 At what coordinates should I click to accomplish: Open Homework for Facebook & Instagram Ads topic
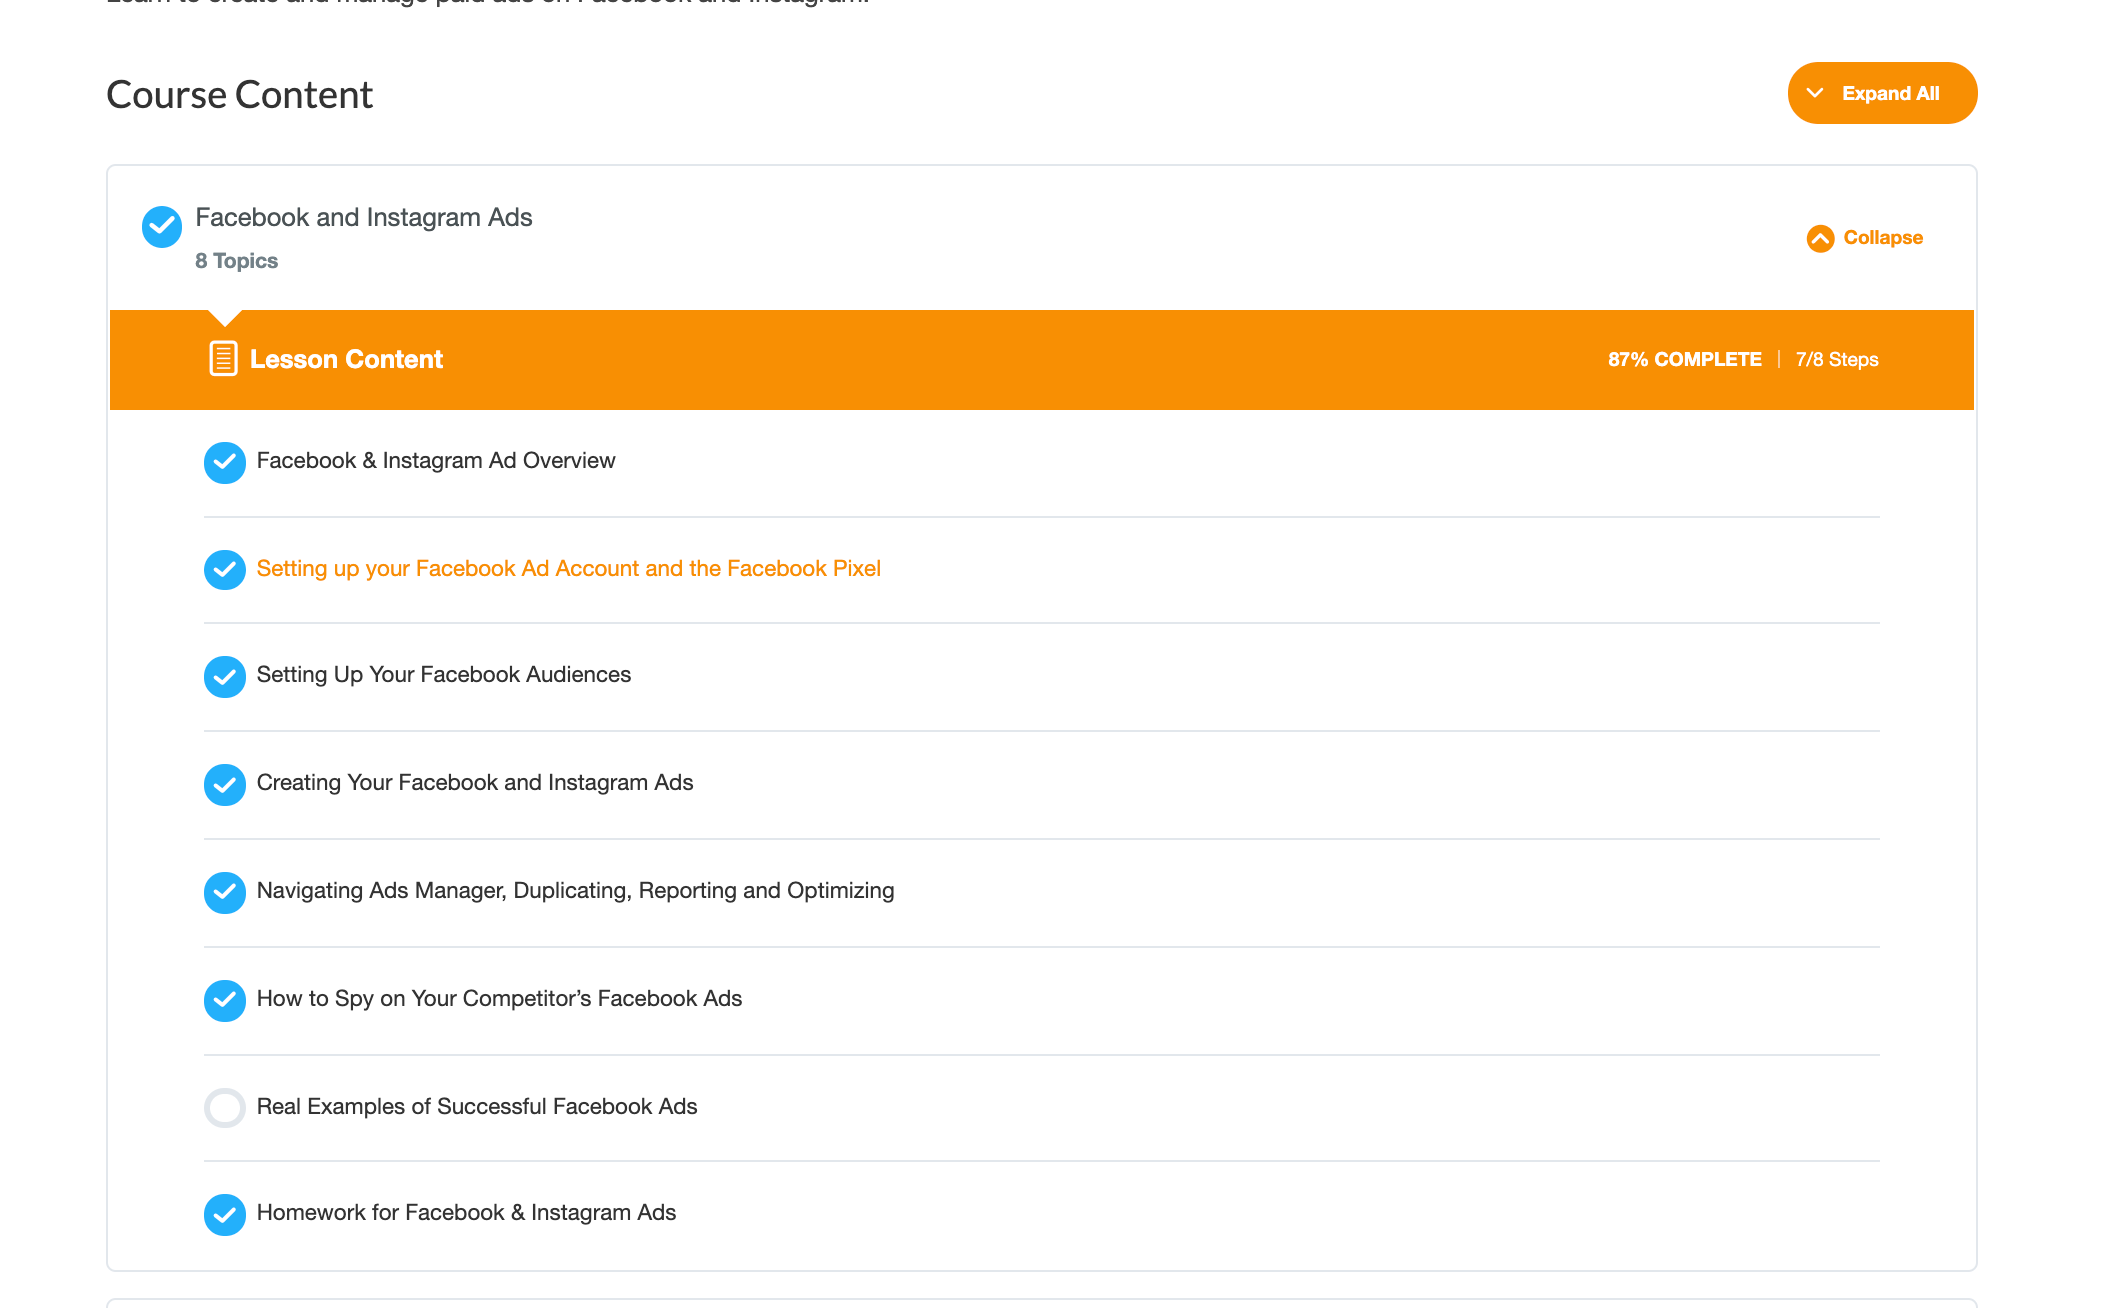(x=467, y=1213)
